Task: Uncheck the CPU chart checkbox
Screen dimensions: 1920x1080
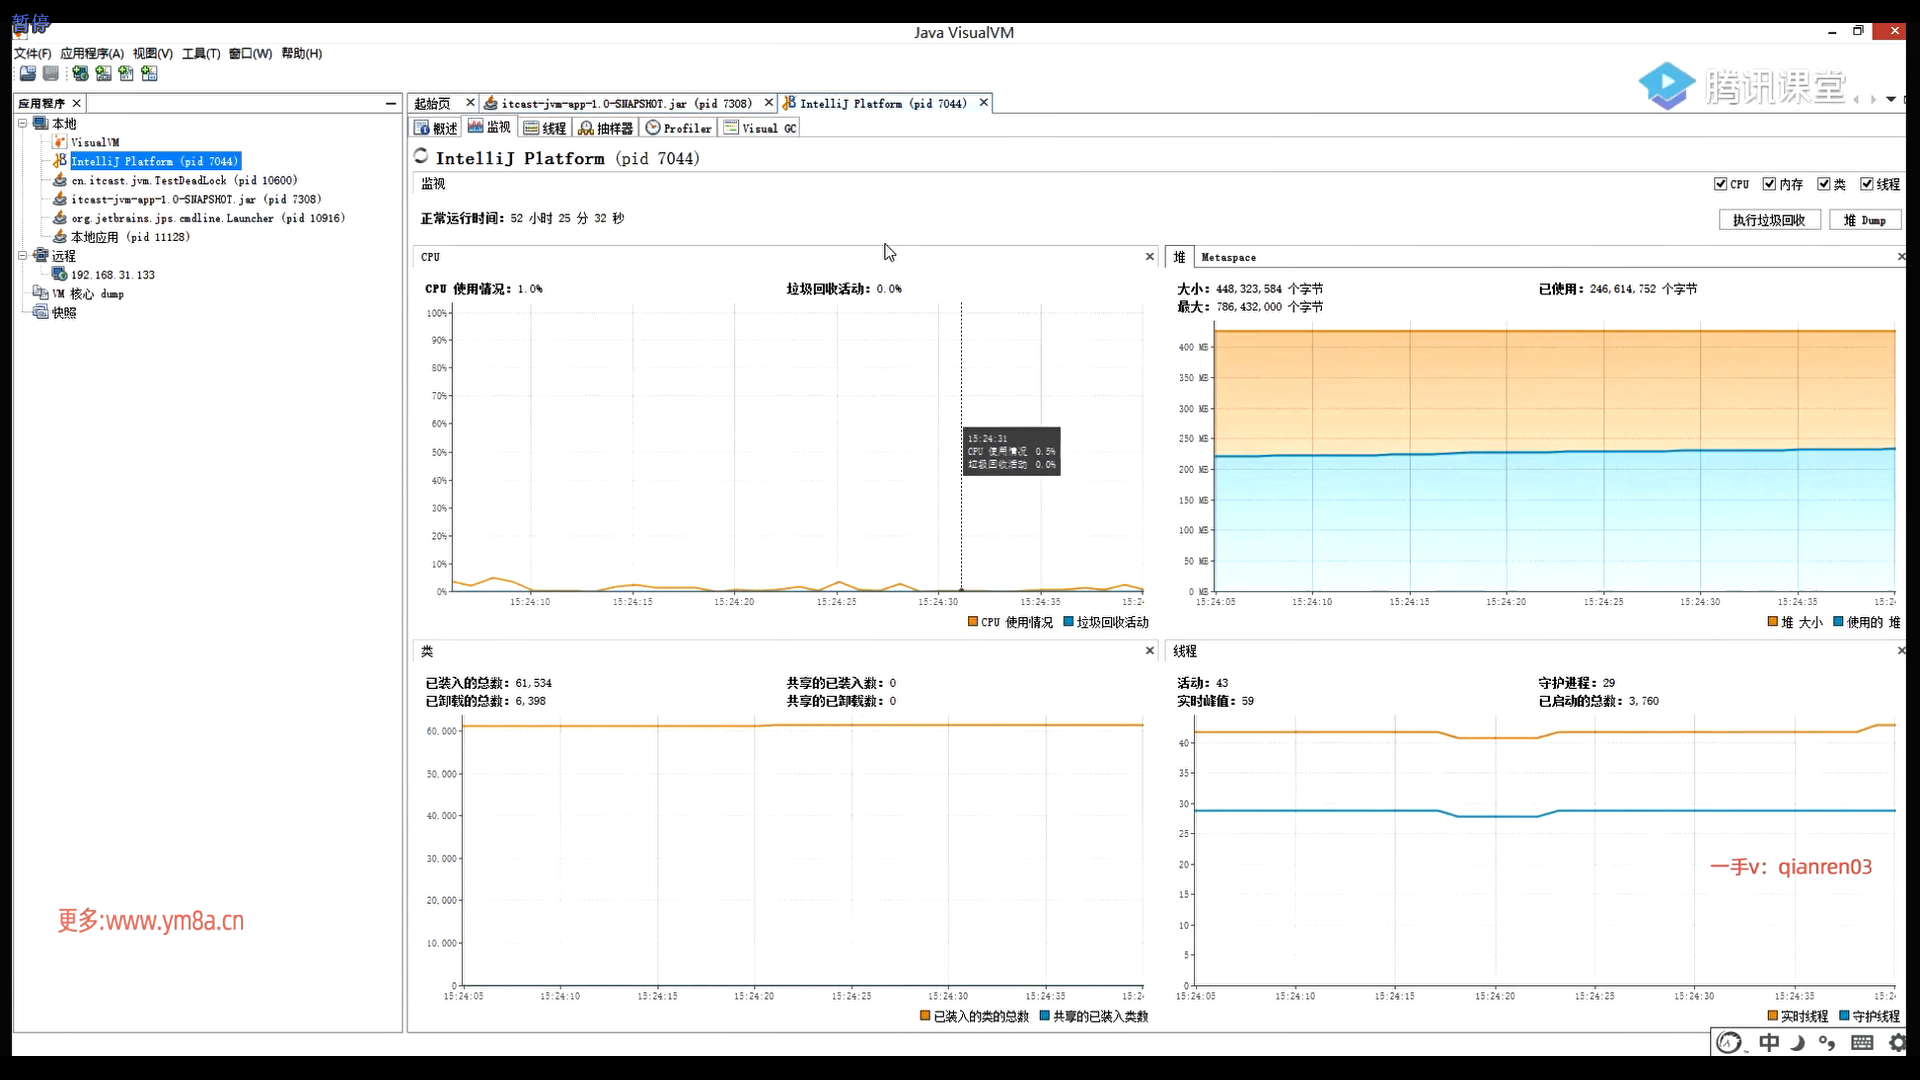Action: (x=1720, y=184)
